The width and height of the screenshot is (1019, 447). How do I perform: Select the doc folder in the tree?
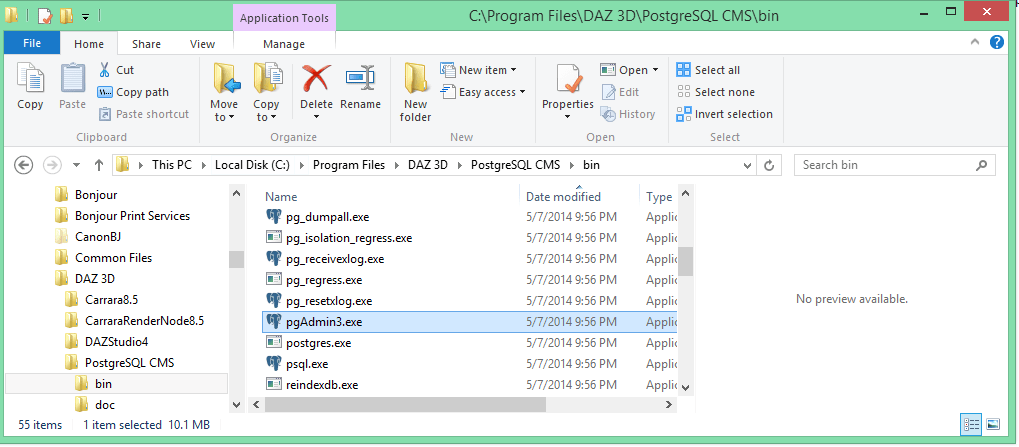click(105, 405)
